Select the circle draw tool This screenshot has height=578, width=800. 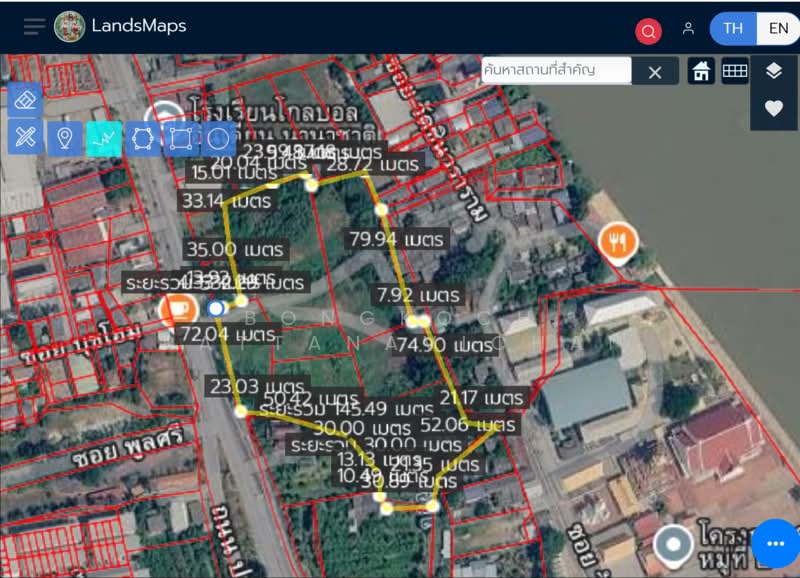click(218, 138)
